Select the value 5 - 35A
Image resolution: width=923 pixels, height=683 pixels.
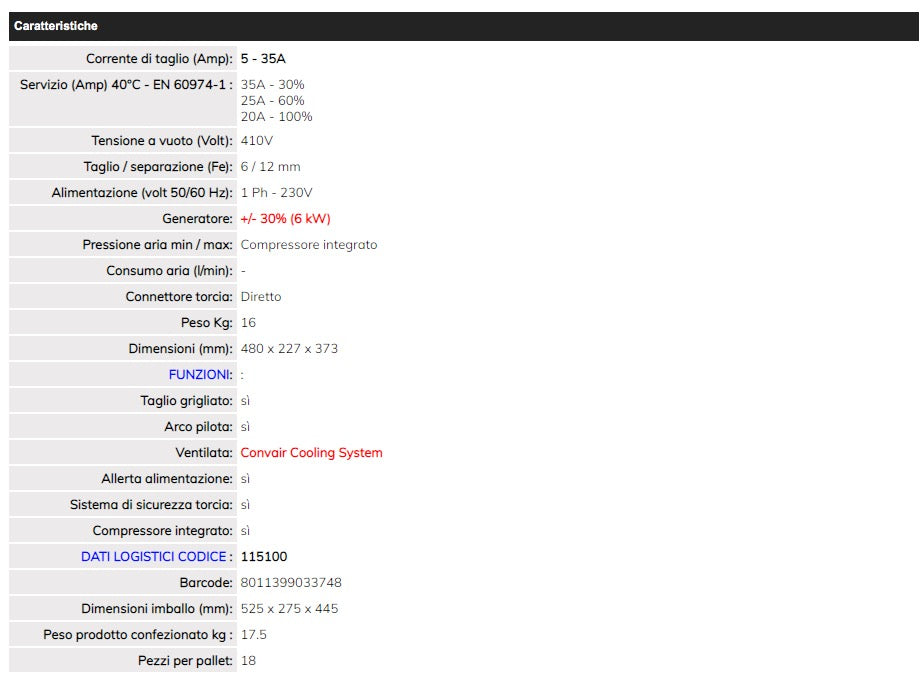click(263, 59)
